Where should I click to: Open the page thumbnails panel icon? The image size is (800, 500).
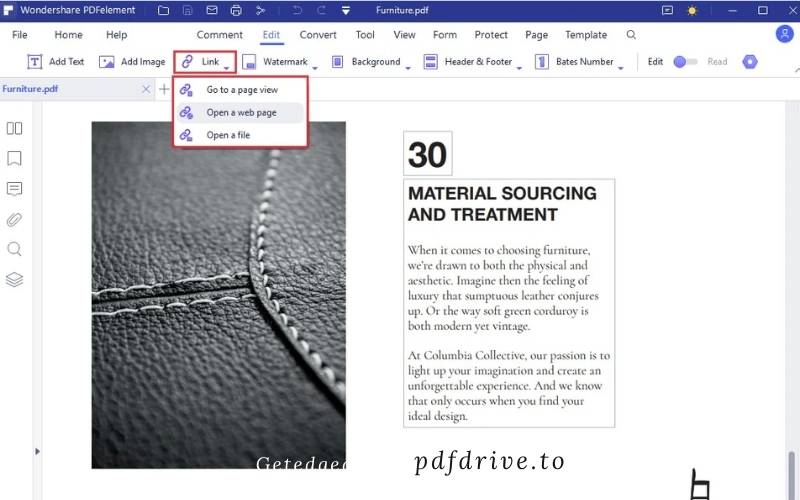coord(14,128)
